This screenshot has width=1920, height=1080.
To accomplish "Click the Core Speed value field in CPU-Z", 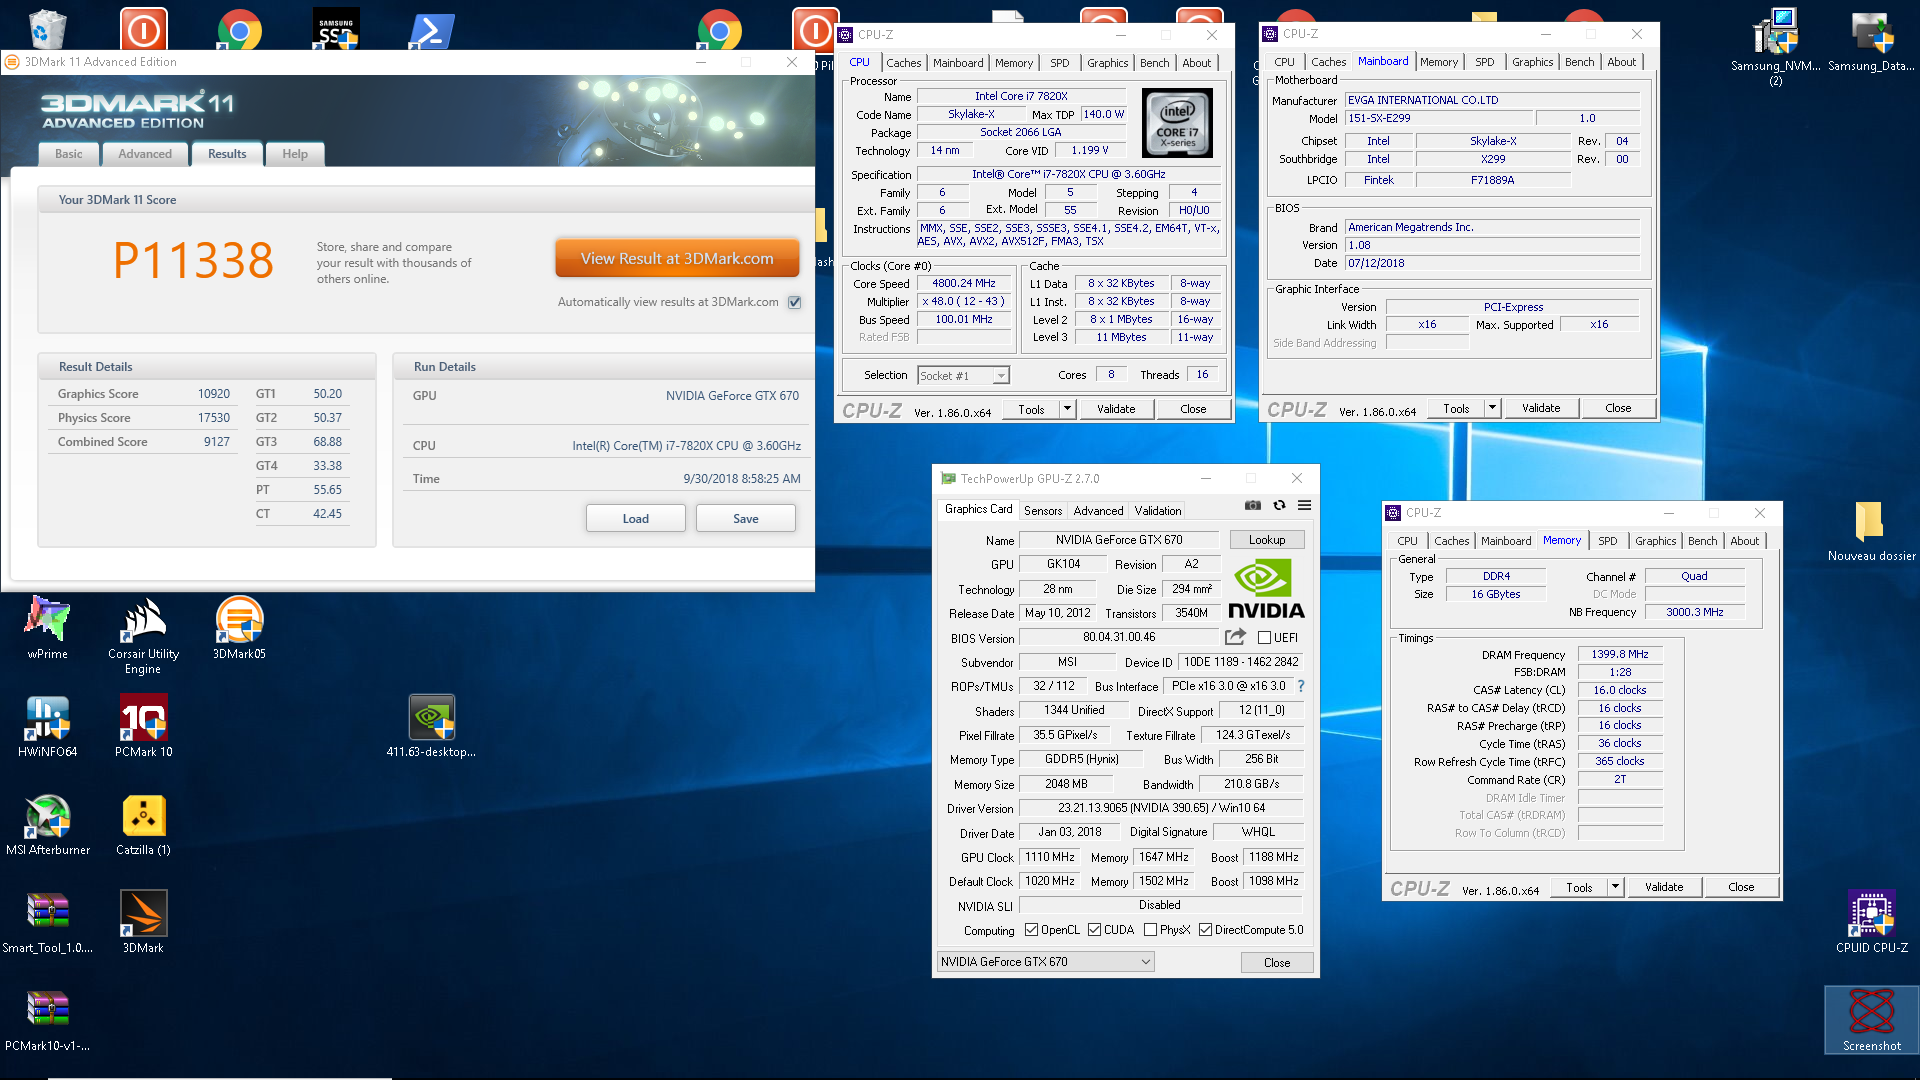I will tap(964, 284).
